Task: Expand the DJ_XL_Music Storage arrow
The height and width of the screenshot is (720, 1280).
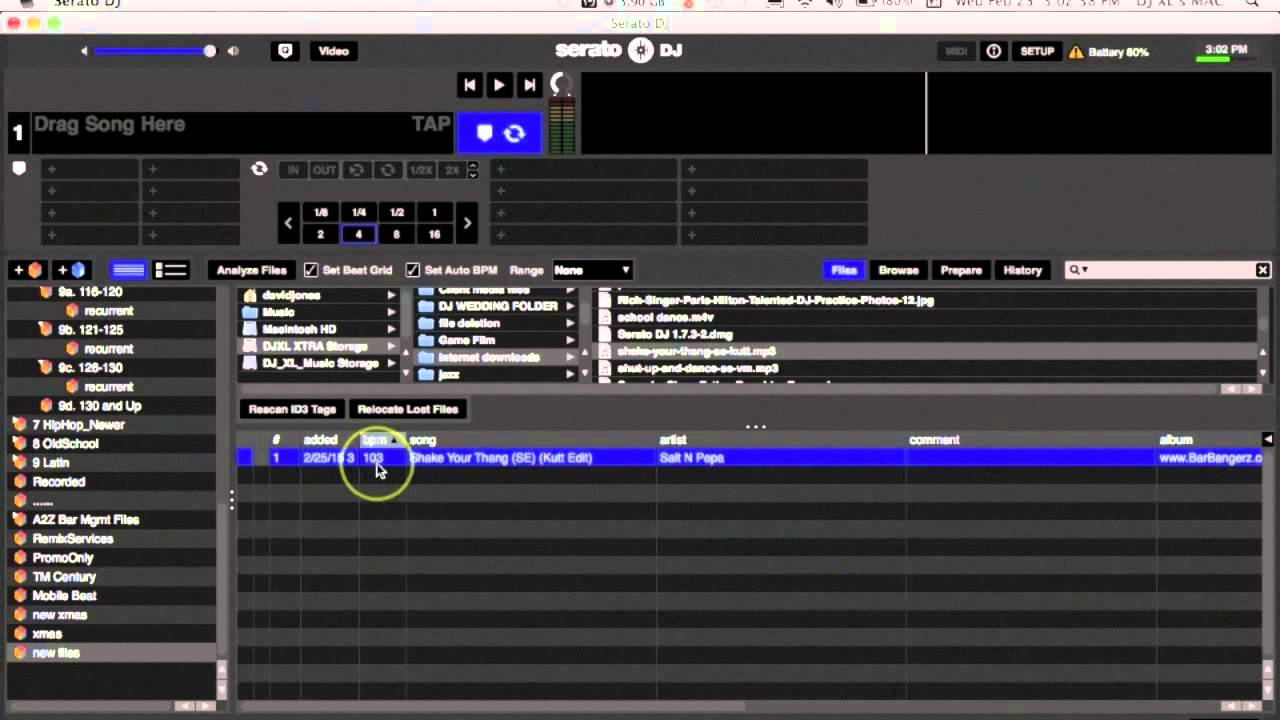Action: pos(391,363)
